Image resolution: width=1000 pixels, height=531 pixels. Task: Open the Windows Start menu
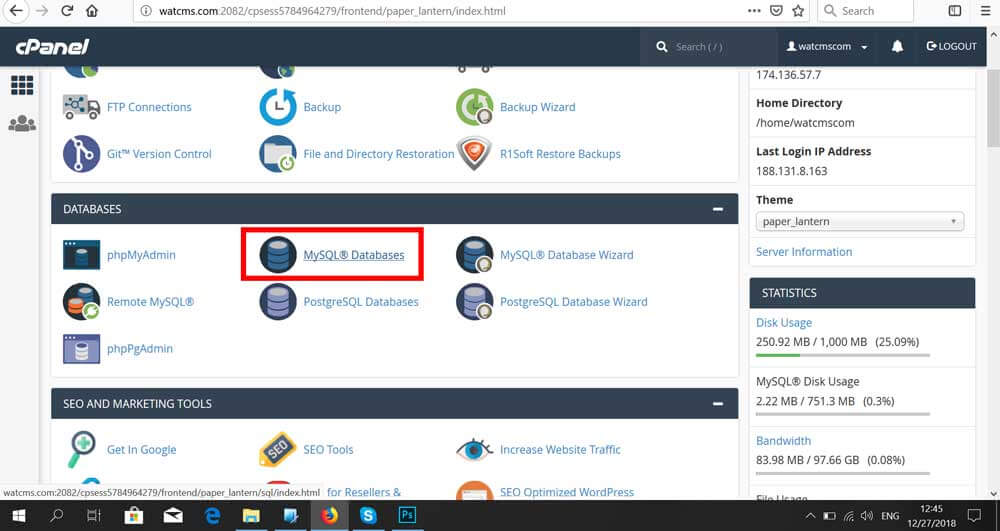(x=18, y=515)
